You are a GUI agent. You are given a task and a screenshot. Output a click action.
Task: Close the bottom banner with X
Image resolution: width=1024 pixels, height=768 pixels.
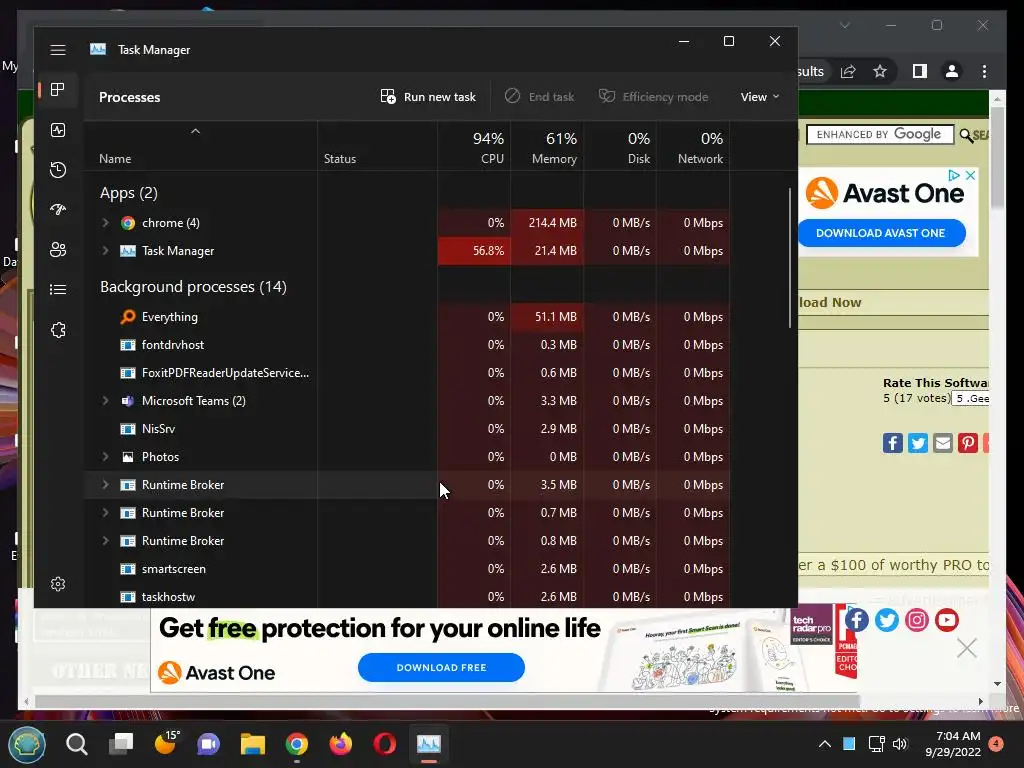pyautogui.click(x=967, y=648)
